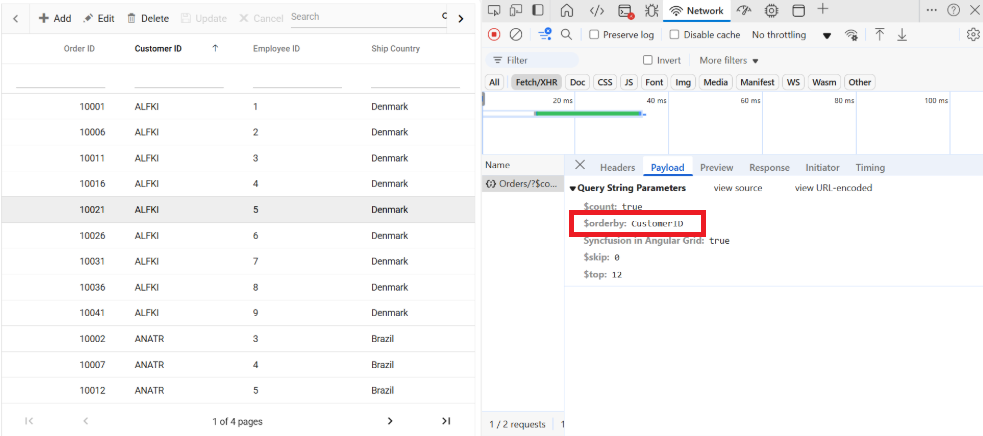Click the Edit button in grid toolbar
Screen dimensions: 983x436
99,18
